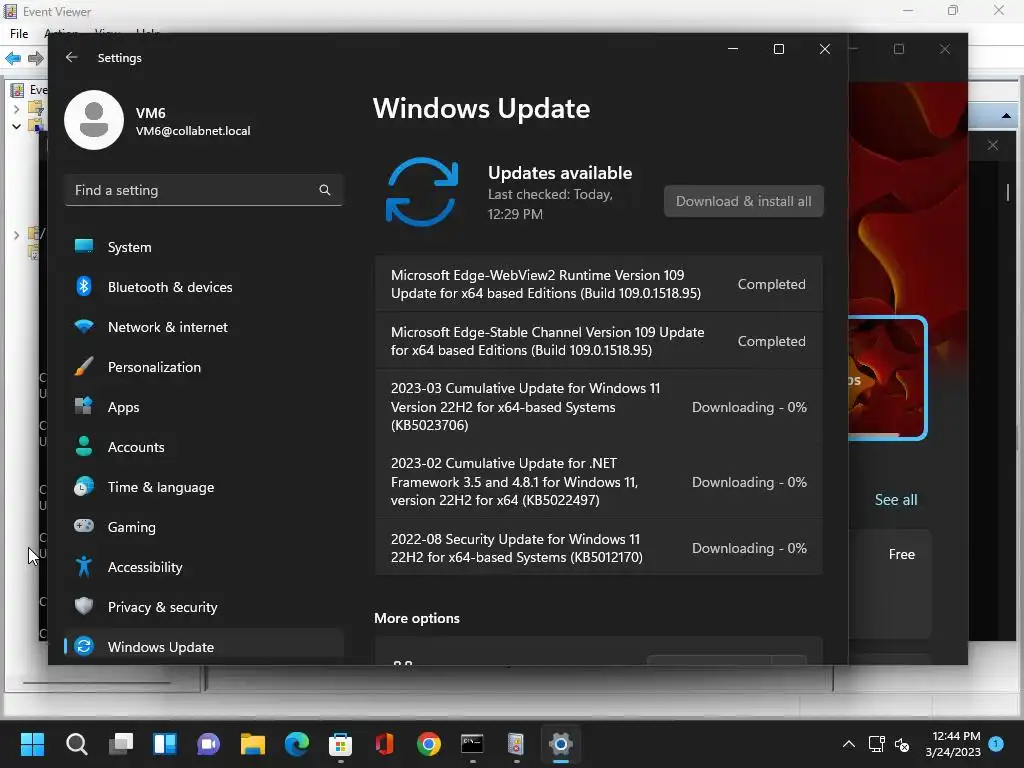Image resolution: width=1024 pixels, height=768 pixels.
Task: Open notification badge in taskbar
Action: point(996,743)
